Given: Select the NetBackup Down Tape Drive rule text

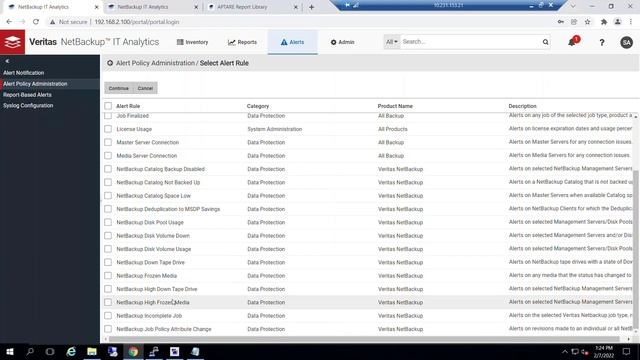Looking at the screenshot, I should [x=151, y=262].
